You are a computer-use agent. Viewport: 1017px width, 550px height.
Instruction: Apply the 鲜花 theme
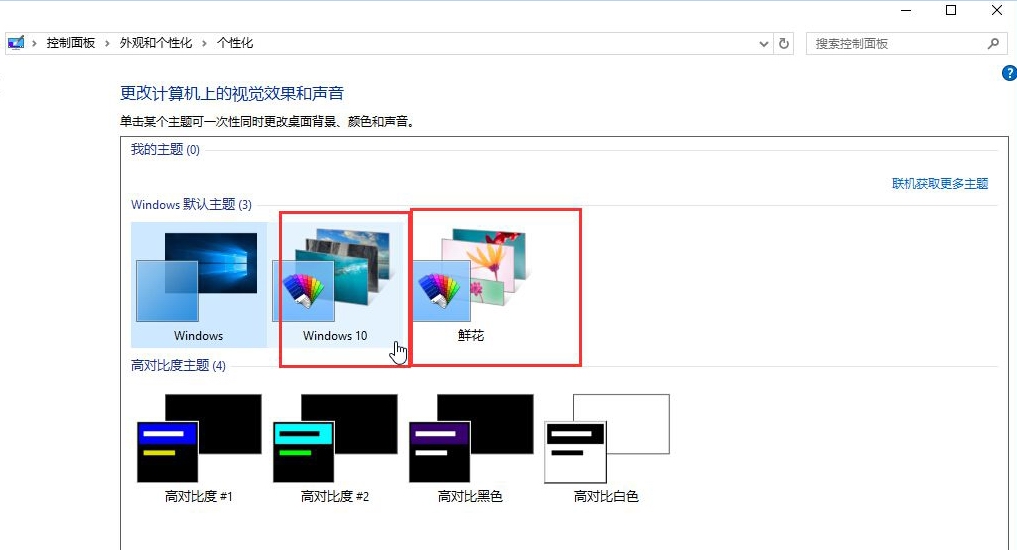[470, 285]
